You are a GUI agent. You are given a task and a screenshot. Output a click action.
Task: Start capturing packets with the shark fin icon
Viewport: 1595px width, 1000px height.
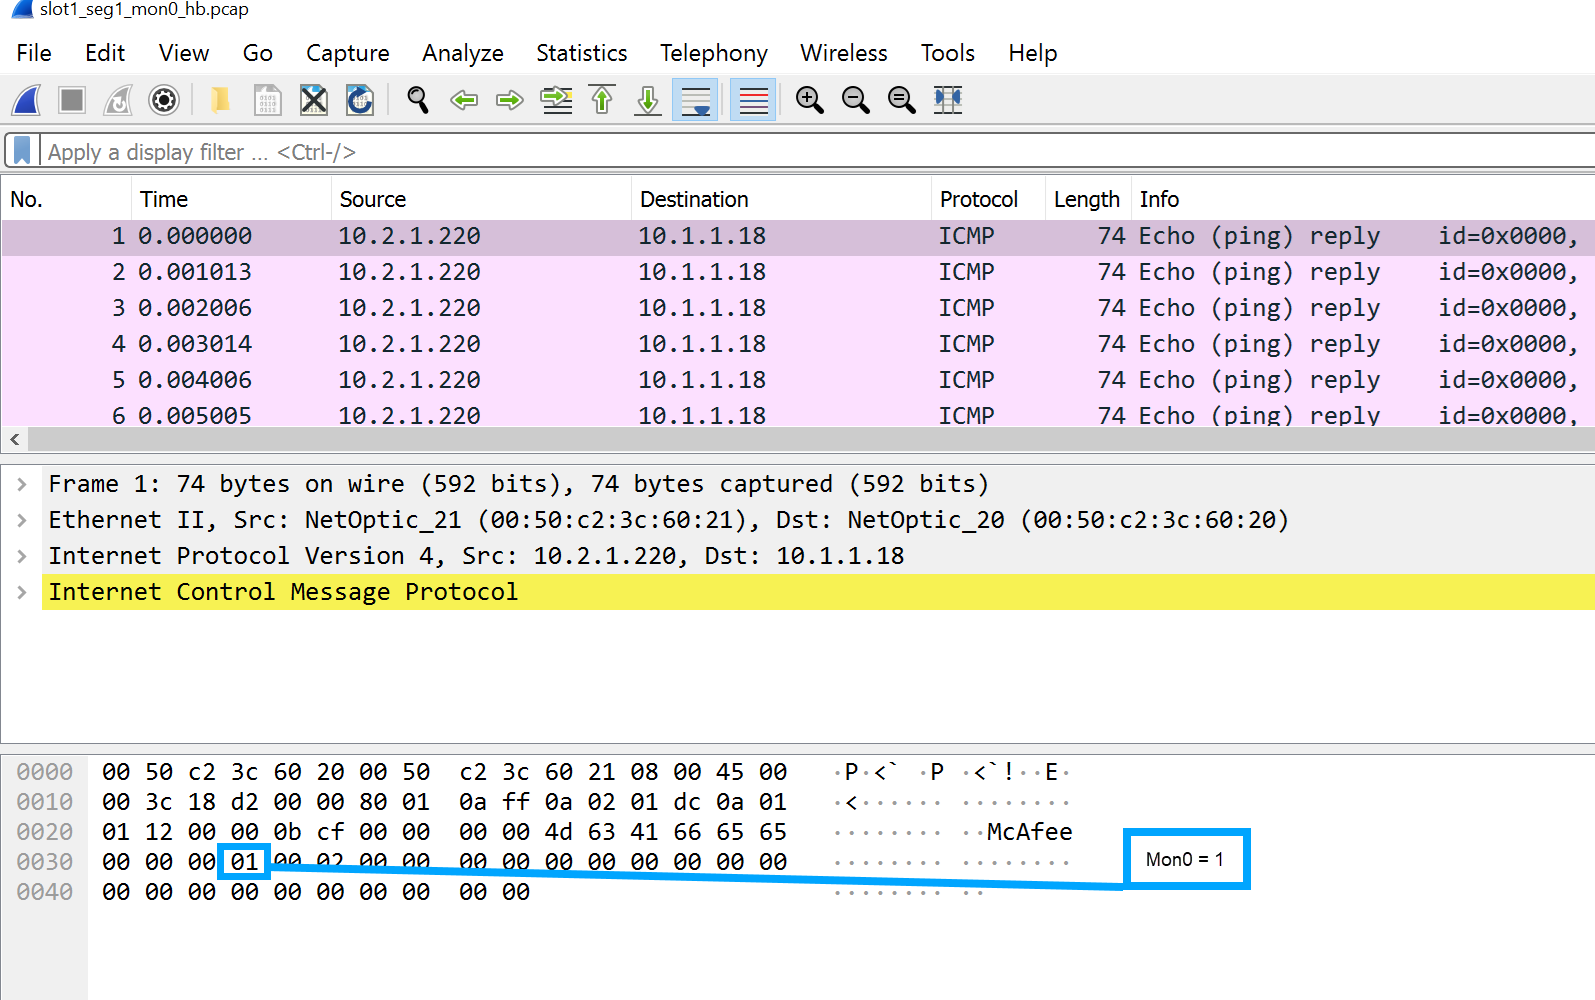[x=27, y=100]
